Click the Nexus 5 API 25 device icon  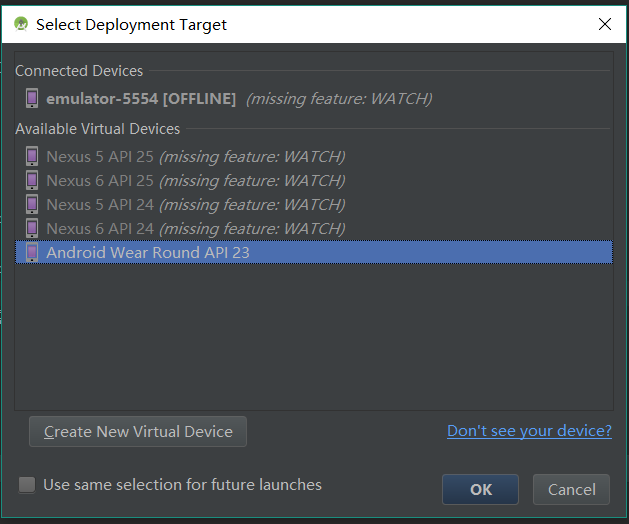pyautogui.click(x=32, y=156)
